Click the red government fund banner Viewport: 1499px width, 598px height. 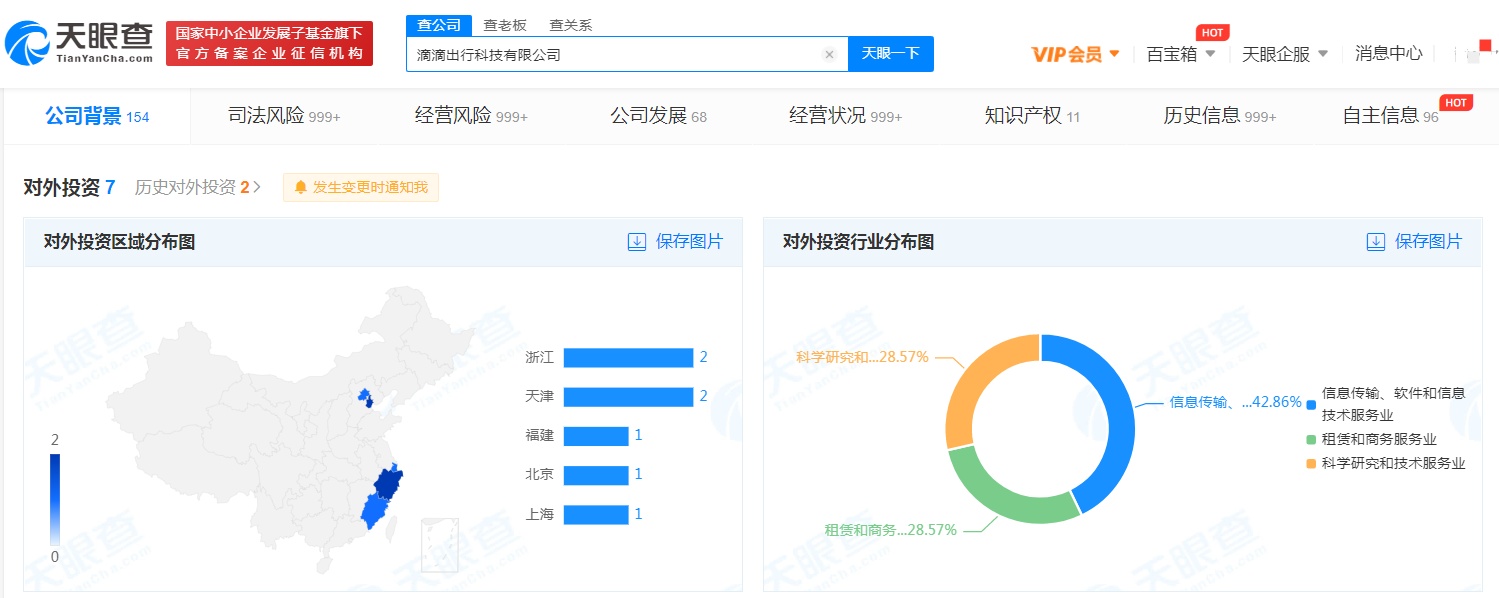pyautogui.click(x=269, y=43)
